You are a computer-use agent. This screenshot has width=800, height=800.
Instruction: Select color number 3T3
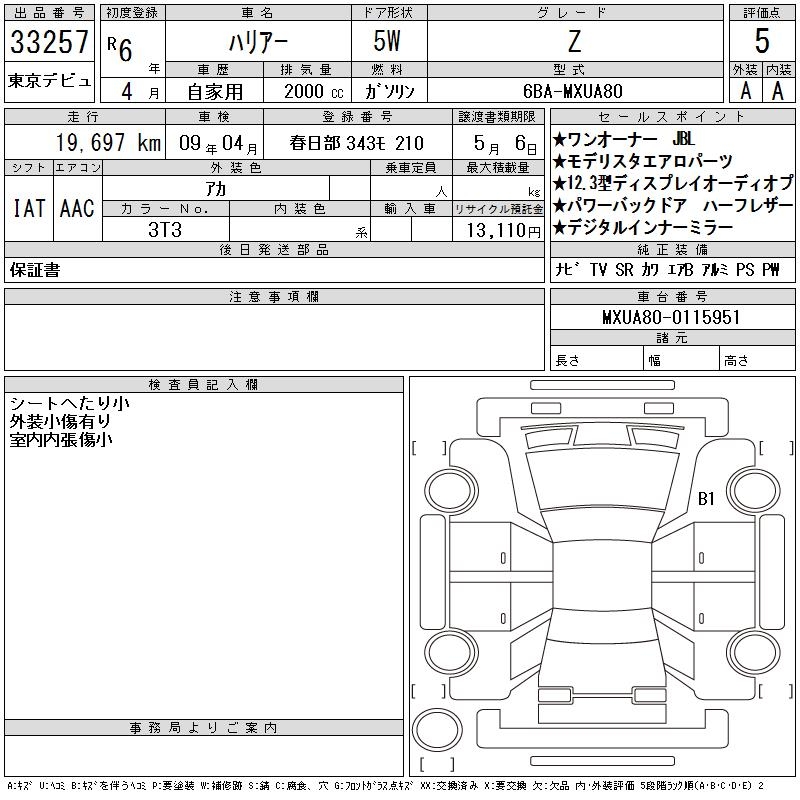click(165, 230)
